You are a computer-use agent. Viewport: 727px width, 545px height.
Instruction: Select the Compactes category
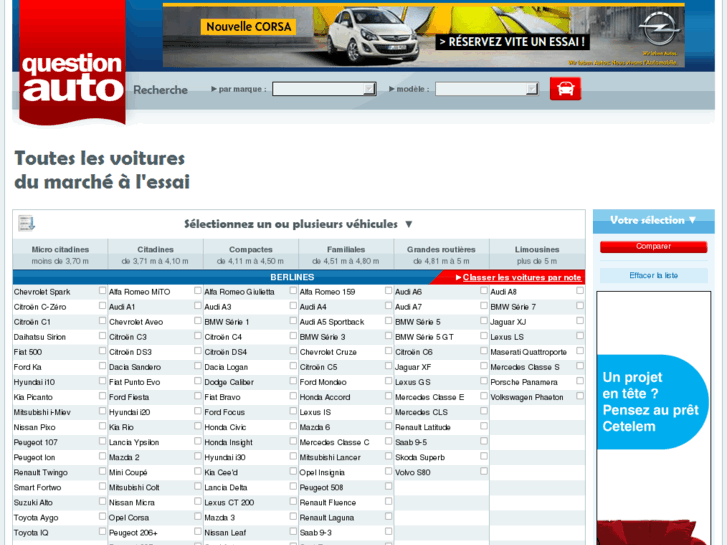point(251,255)
